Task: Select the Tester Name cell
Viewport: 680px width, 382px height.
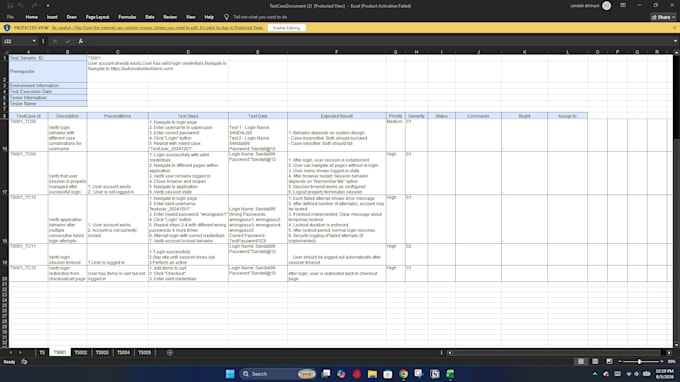Action: (x=48, y=104)
